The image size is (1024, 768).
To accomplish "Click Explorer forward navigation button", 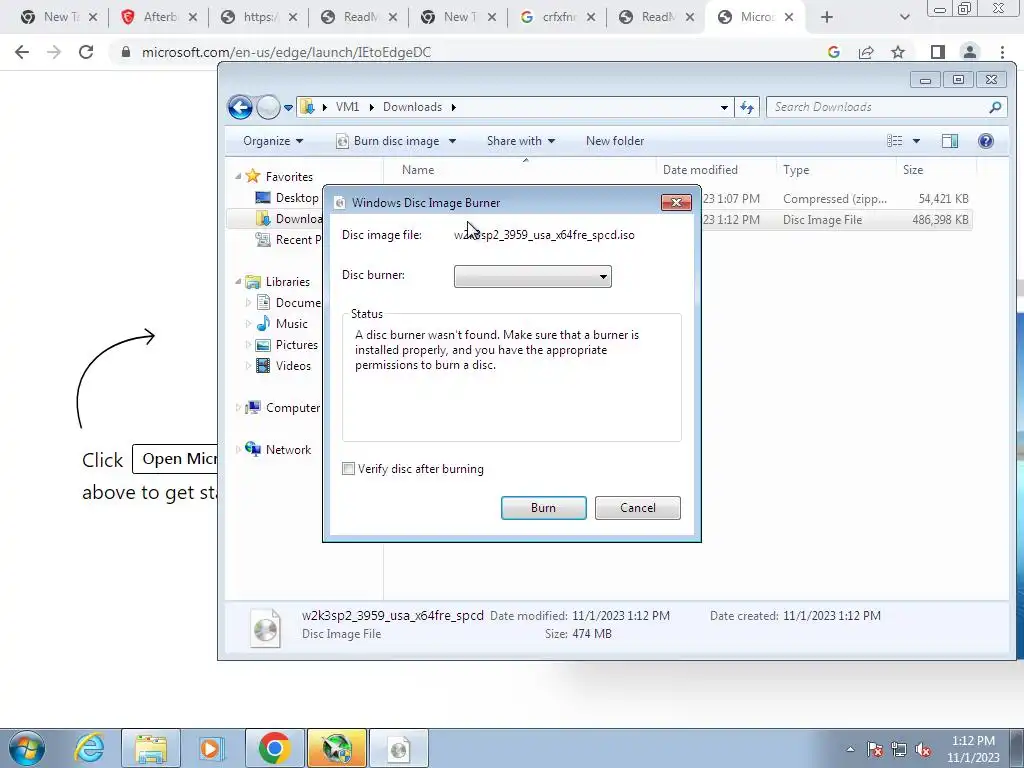I will coord(268,107).
